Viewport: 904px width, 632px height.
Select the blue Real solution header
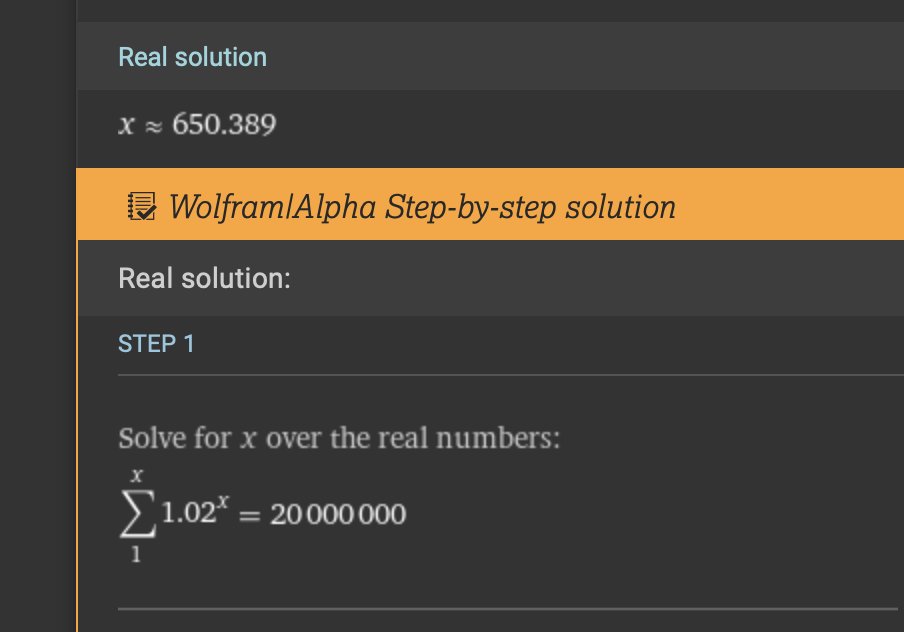[193, 57]
